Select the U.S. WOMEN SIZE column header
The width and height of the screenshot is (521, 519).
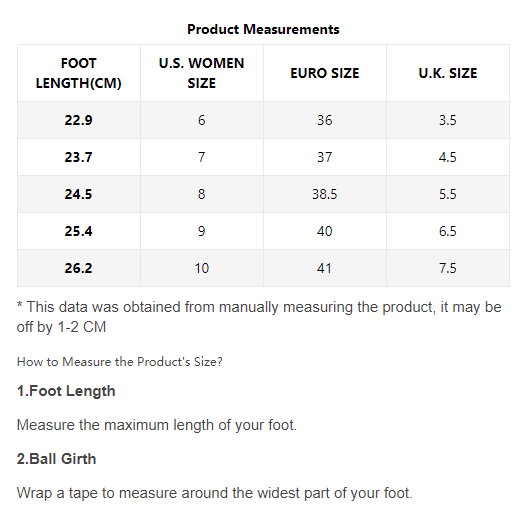point(202,73)
